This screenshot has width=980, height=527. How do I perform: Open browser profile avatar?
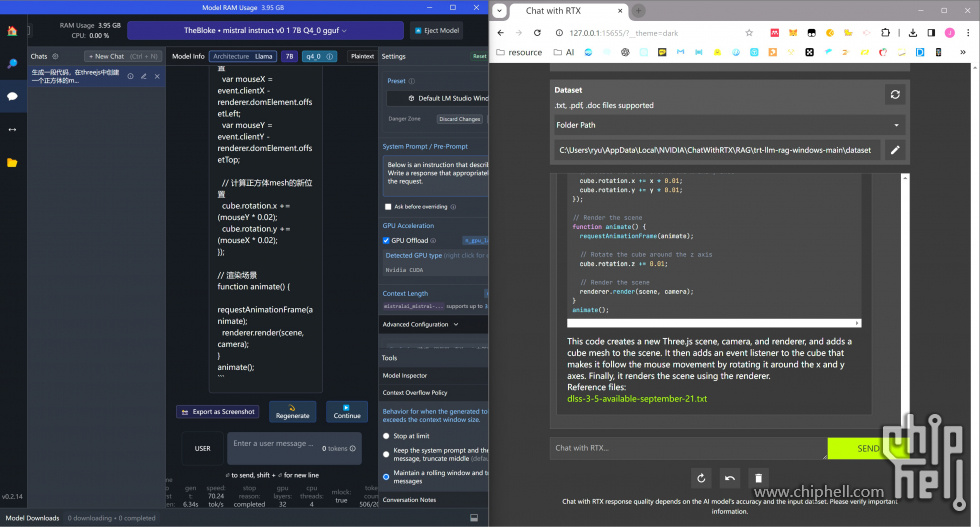[x=949, y=33]
